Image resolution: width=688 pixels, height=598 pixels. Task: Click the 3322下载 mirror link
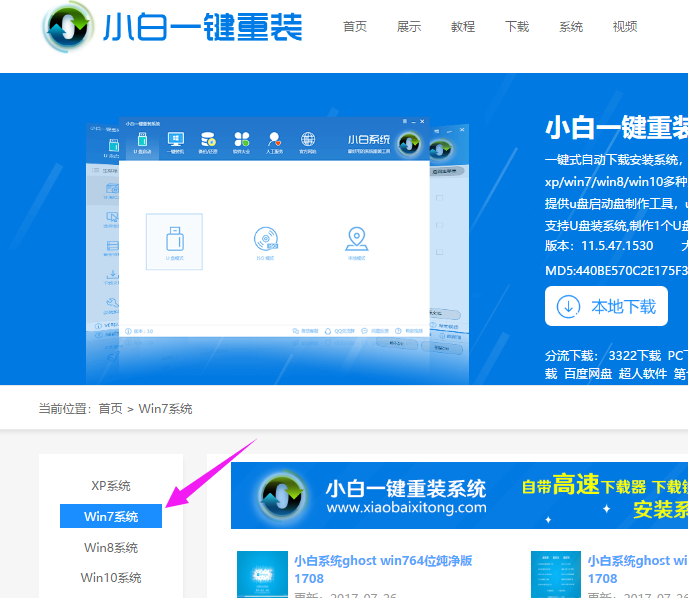coord(635,356)
